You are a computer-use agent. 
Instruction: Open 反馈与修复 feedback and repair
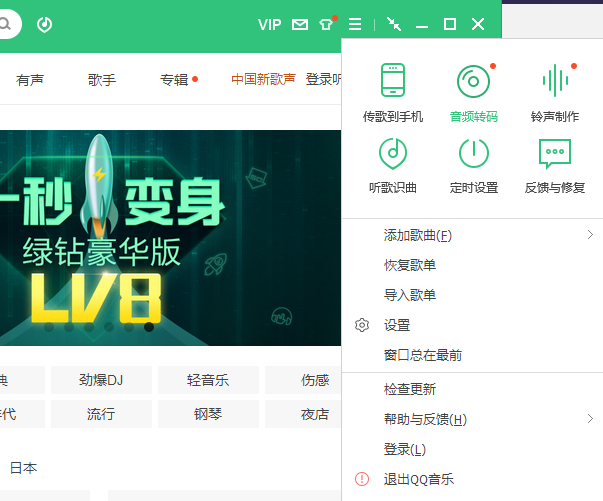(x=555, y=166)
